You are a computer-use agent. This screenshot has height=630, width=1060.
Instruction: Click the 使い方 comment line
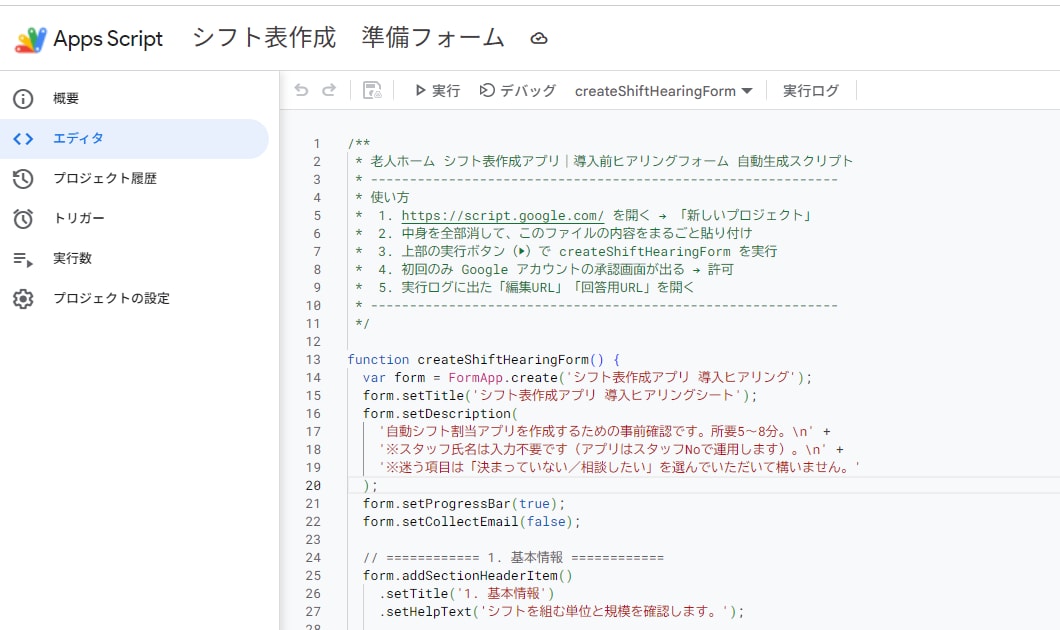(383, 197)
